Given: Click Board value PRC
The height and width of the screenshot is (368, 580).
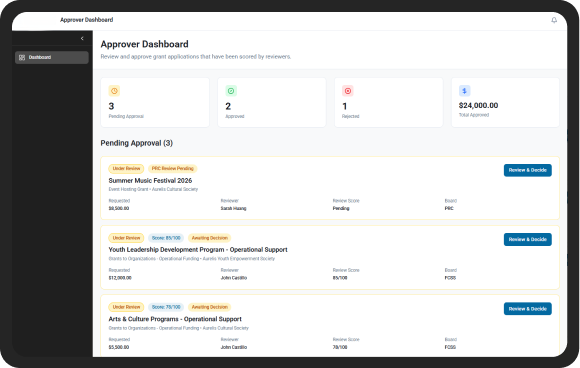Looking at the screenshot, I should [449, 209].
